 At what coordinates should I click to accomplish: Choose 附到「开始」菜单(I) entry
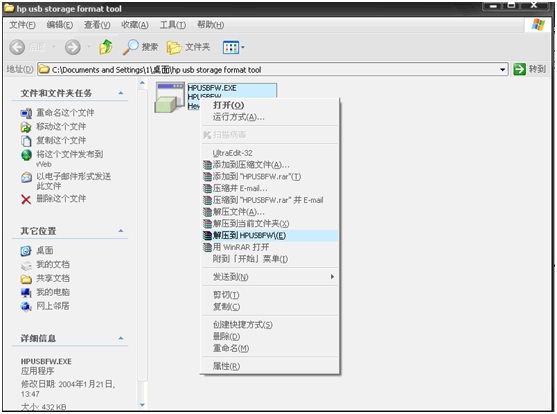[270, 259]
